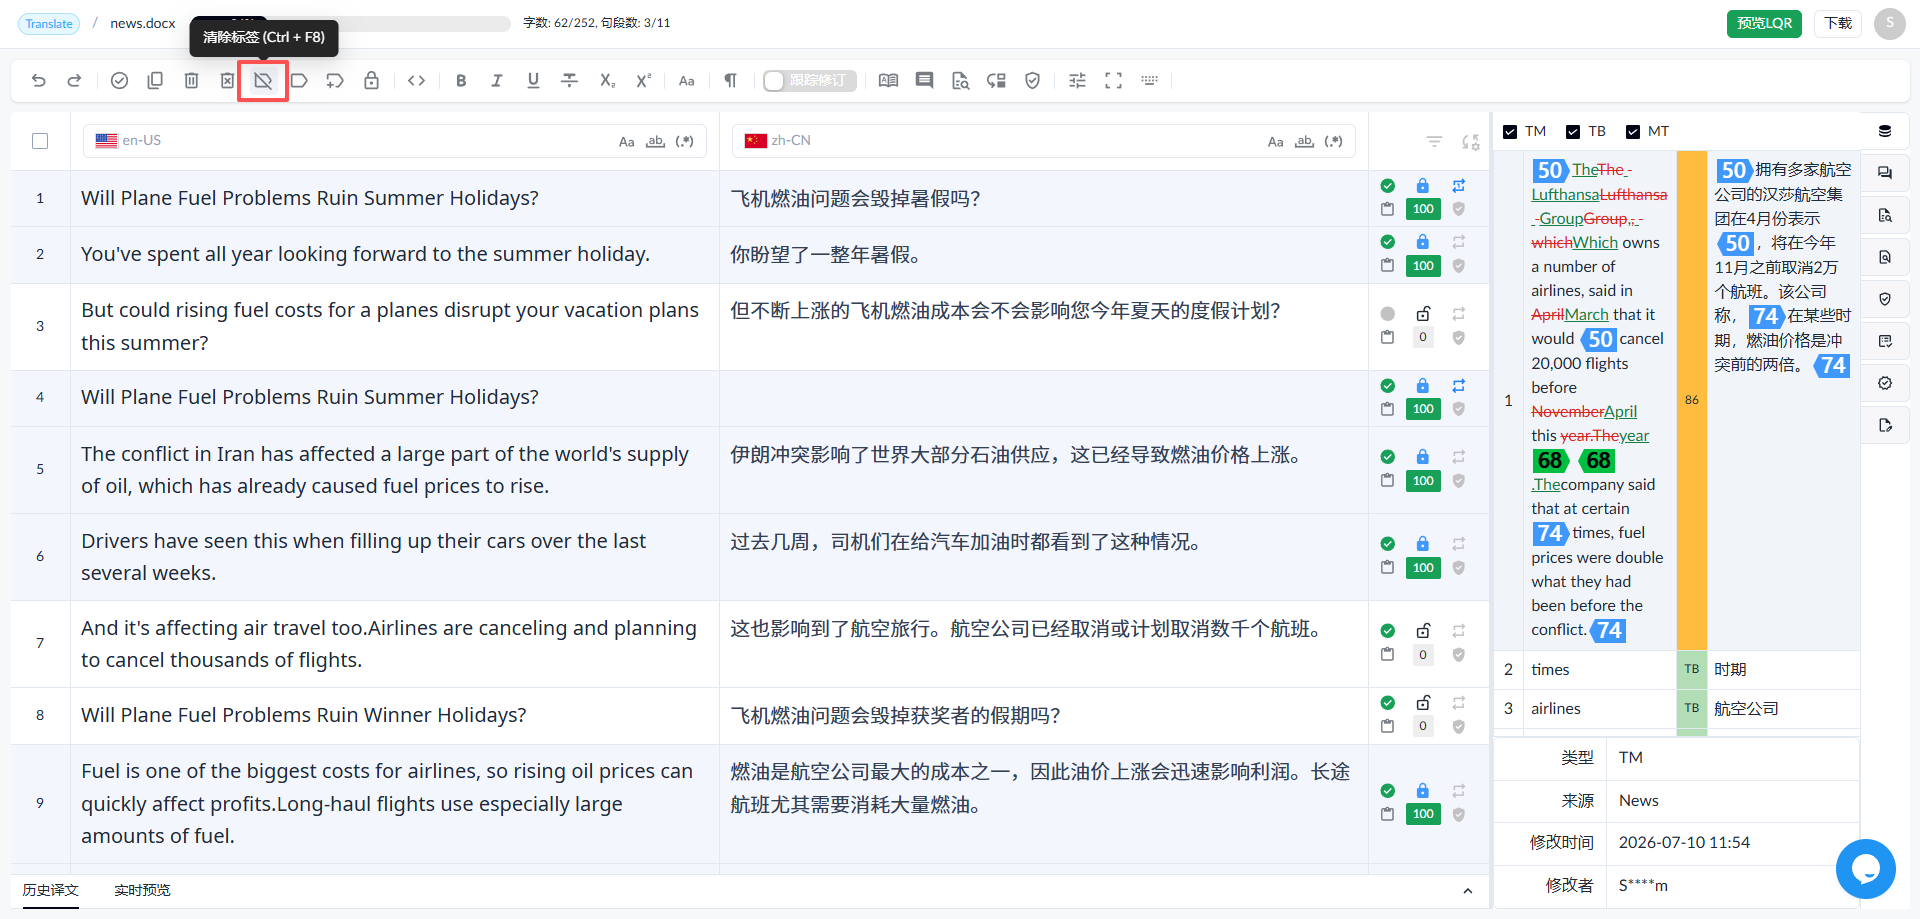Expand the bottom history panel chevron
1920x919 pixels.
(1467, 891)
